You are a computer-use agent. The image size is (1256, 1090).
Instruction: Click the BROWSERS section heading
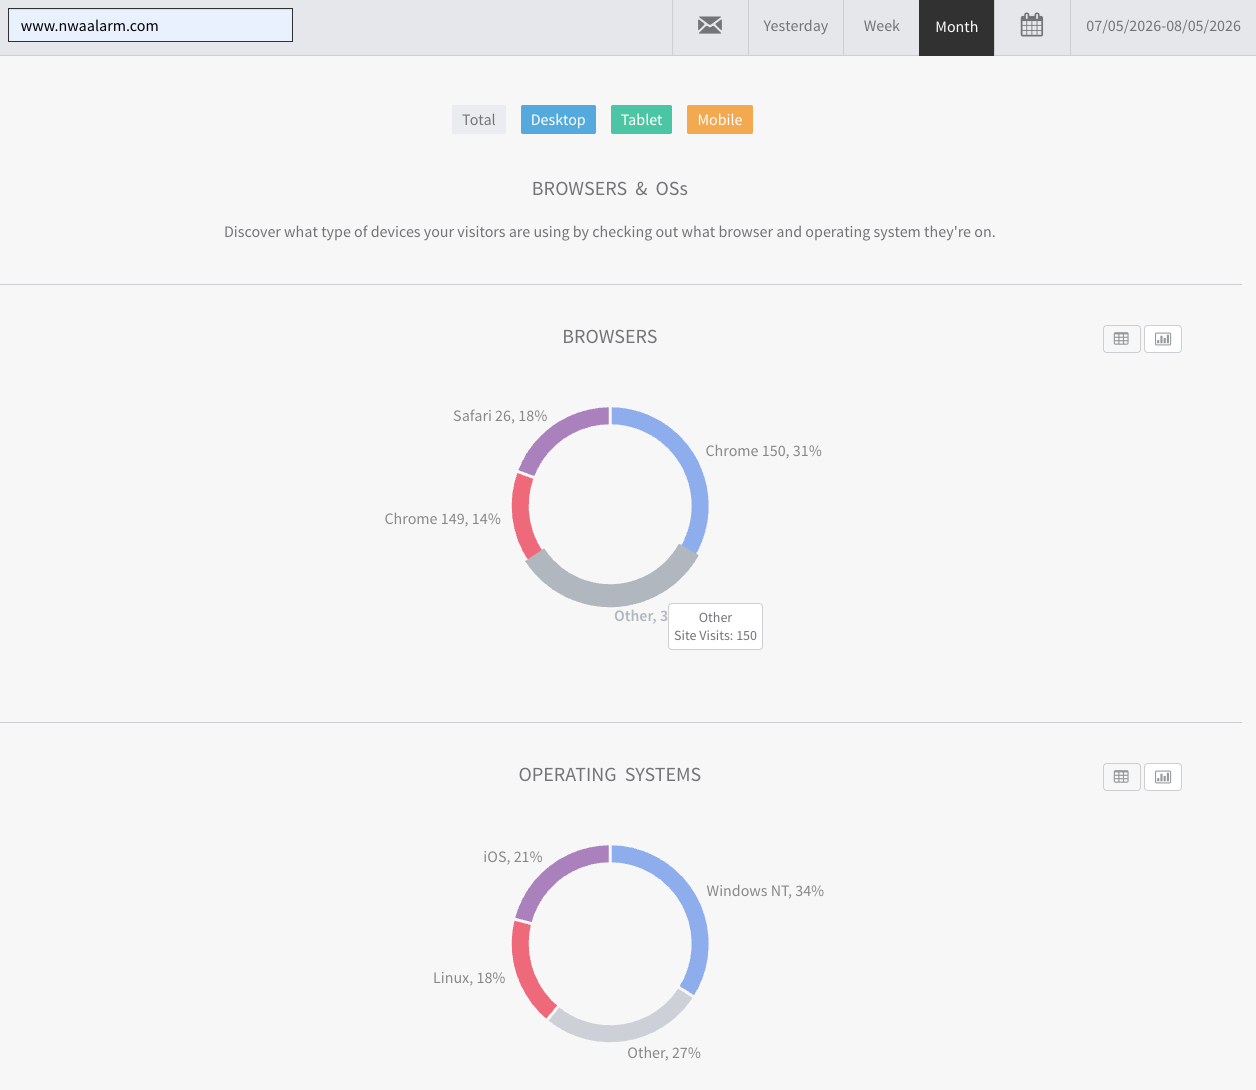(x=610, y=337)
